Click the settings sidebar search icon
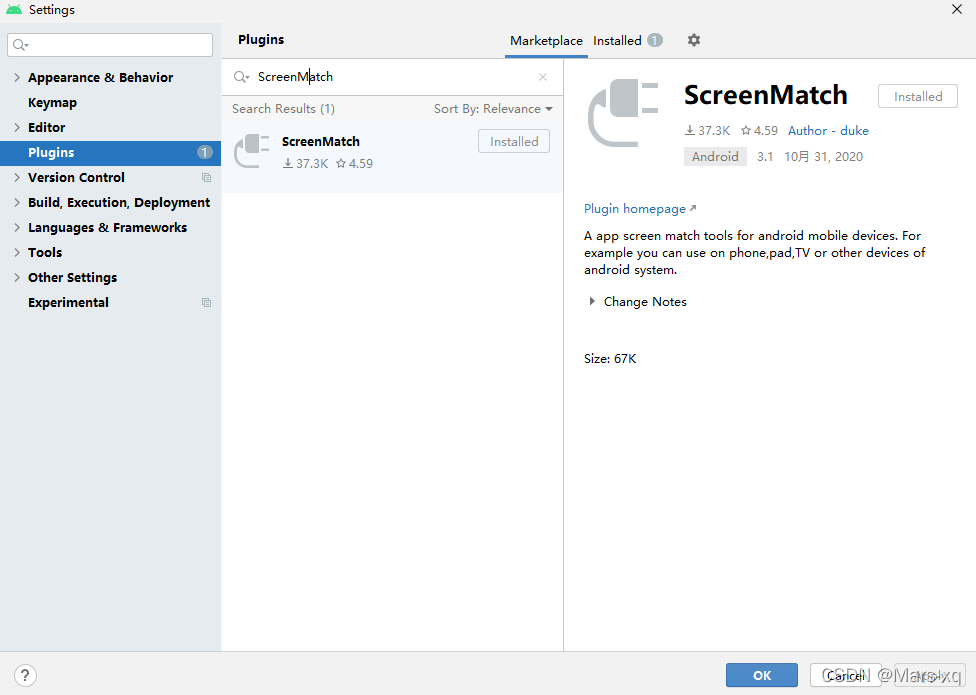976x695 pixels. click(x=21, y=45)
